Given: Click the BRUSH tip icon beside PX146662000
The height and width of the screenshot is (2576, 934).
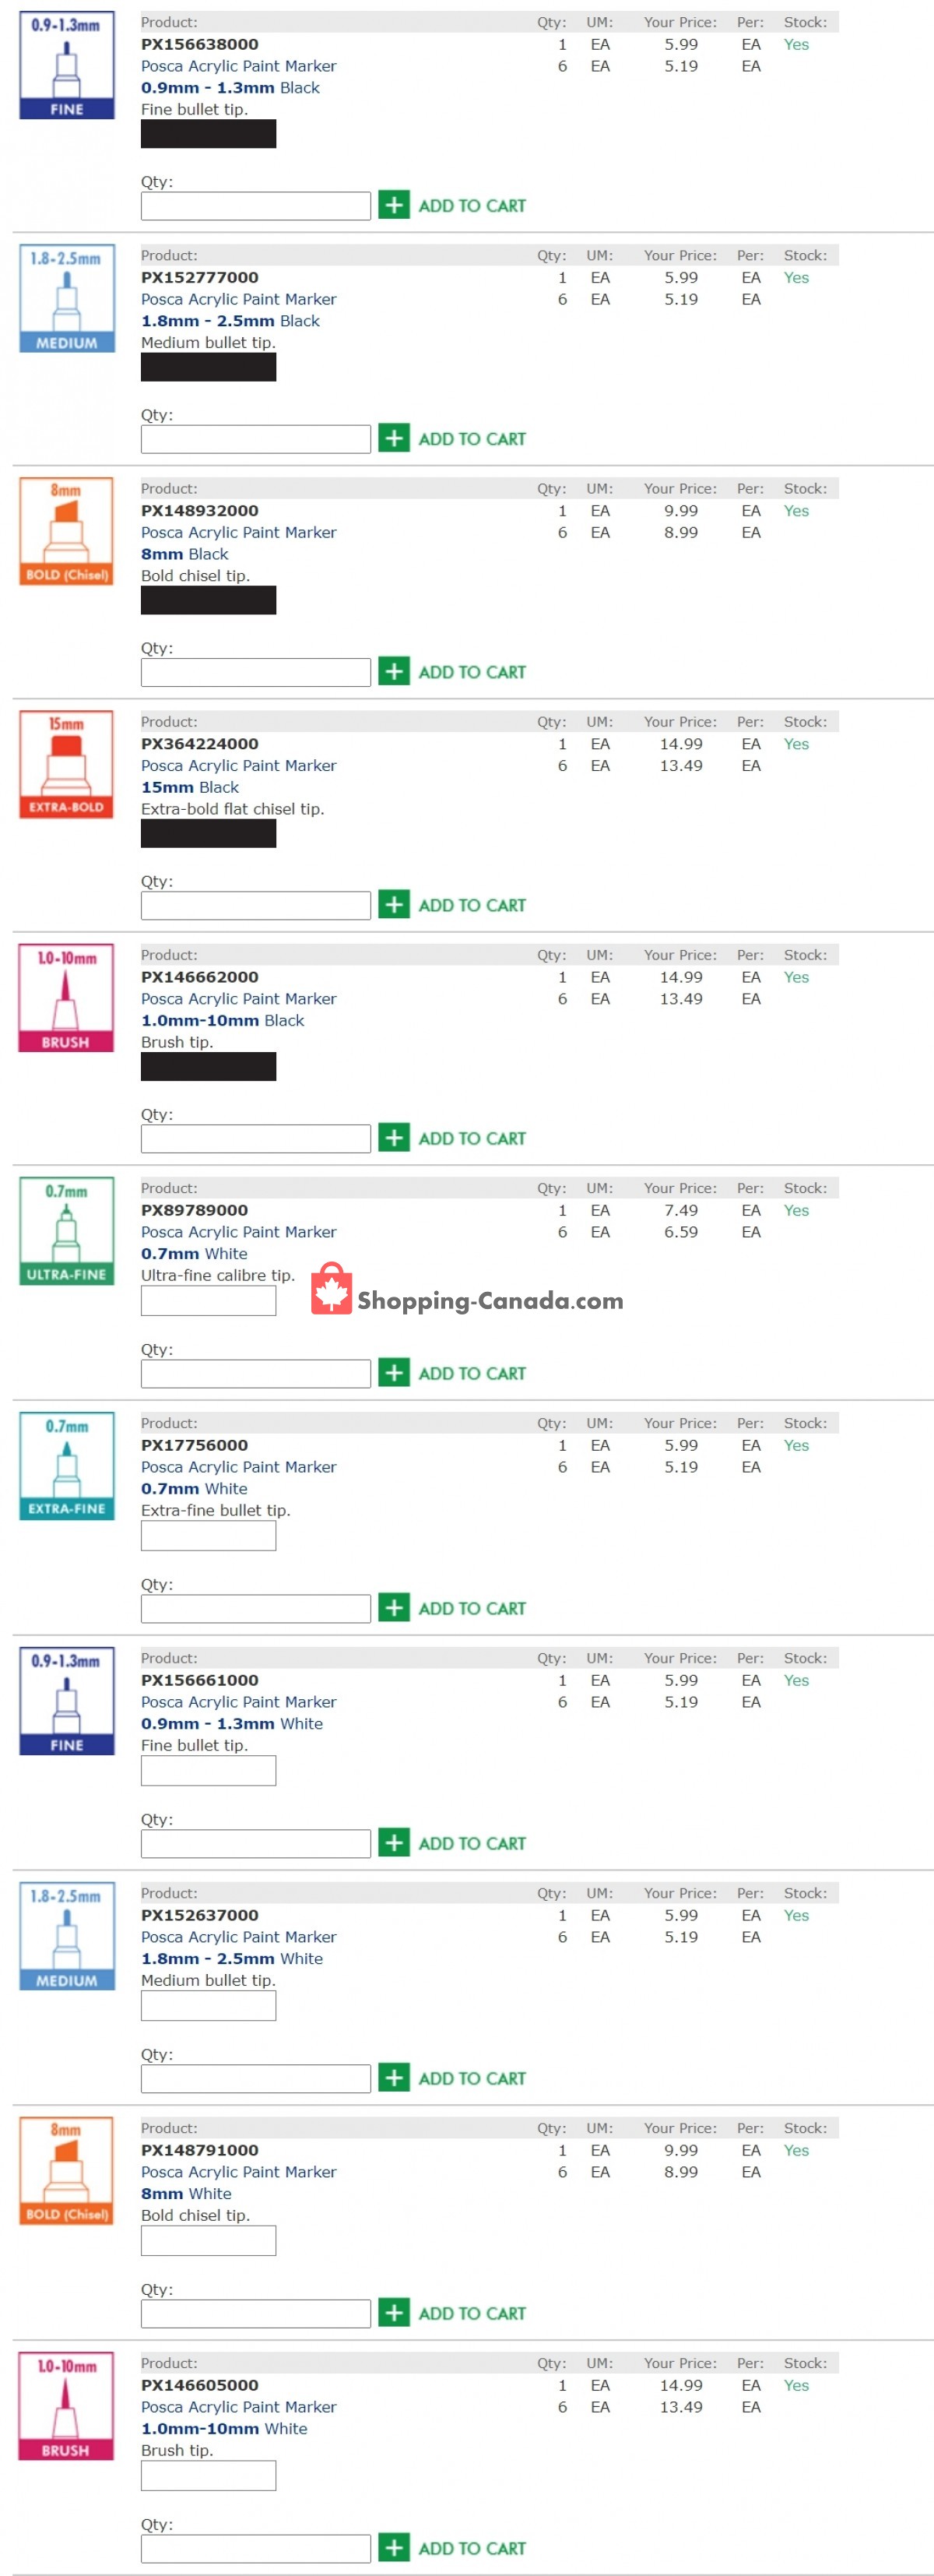Looking at the screenshot, I should point(66,997).
